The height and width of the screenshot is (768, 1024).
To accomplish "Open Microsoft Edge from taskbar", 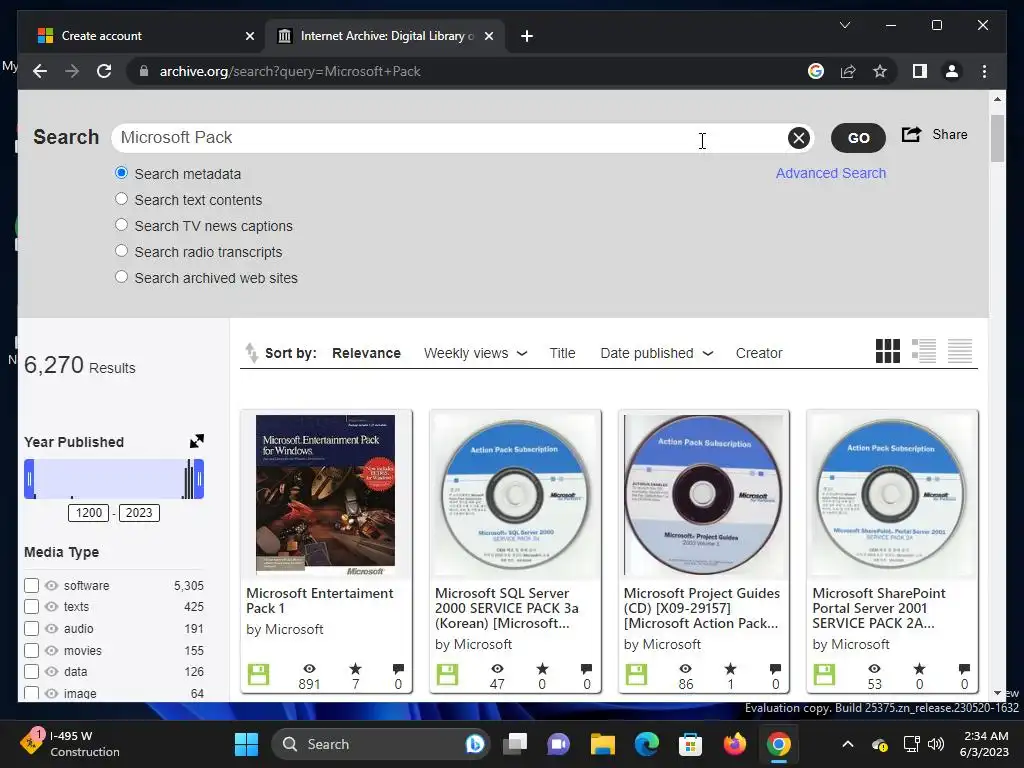I will [647, 744].
